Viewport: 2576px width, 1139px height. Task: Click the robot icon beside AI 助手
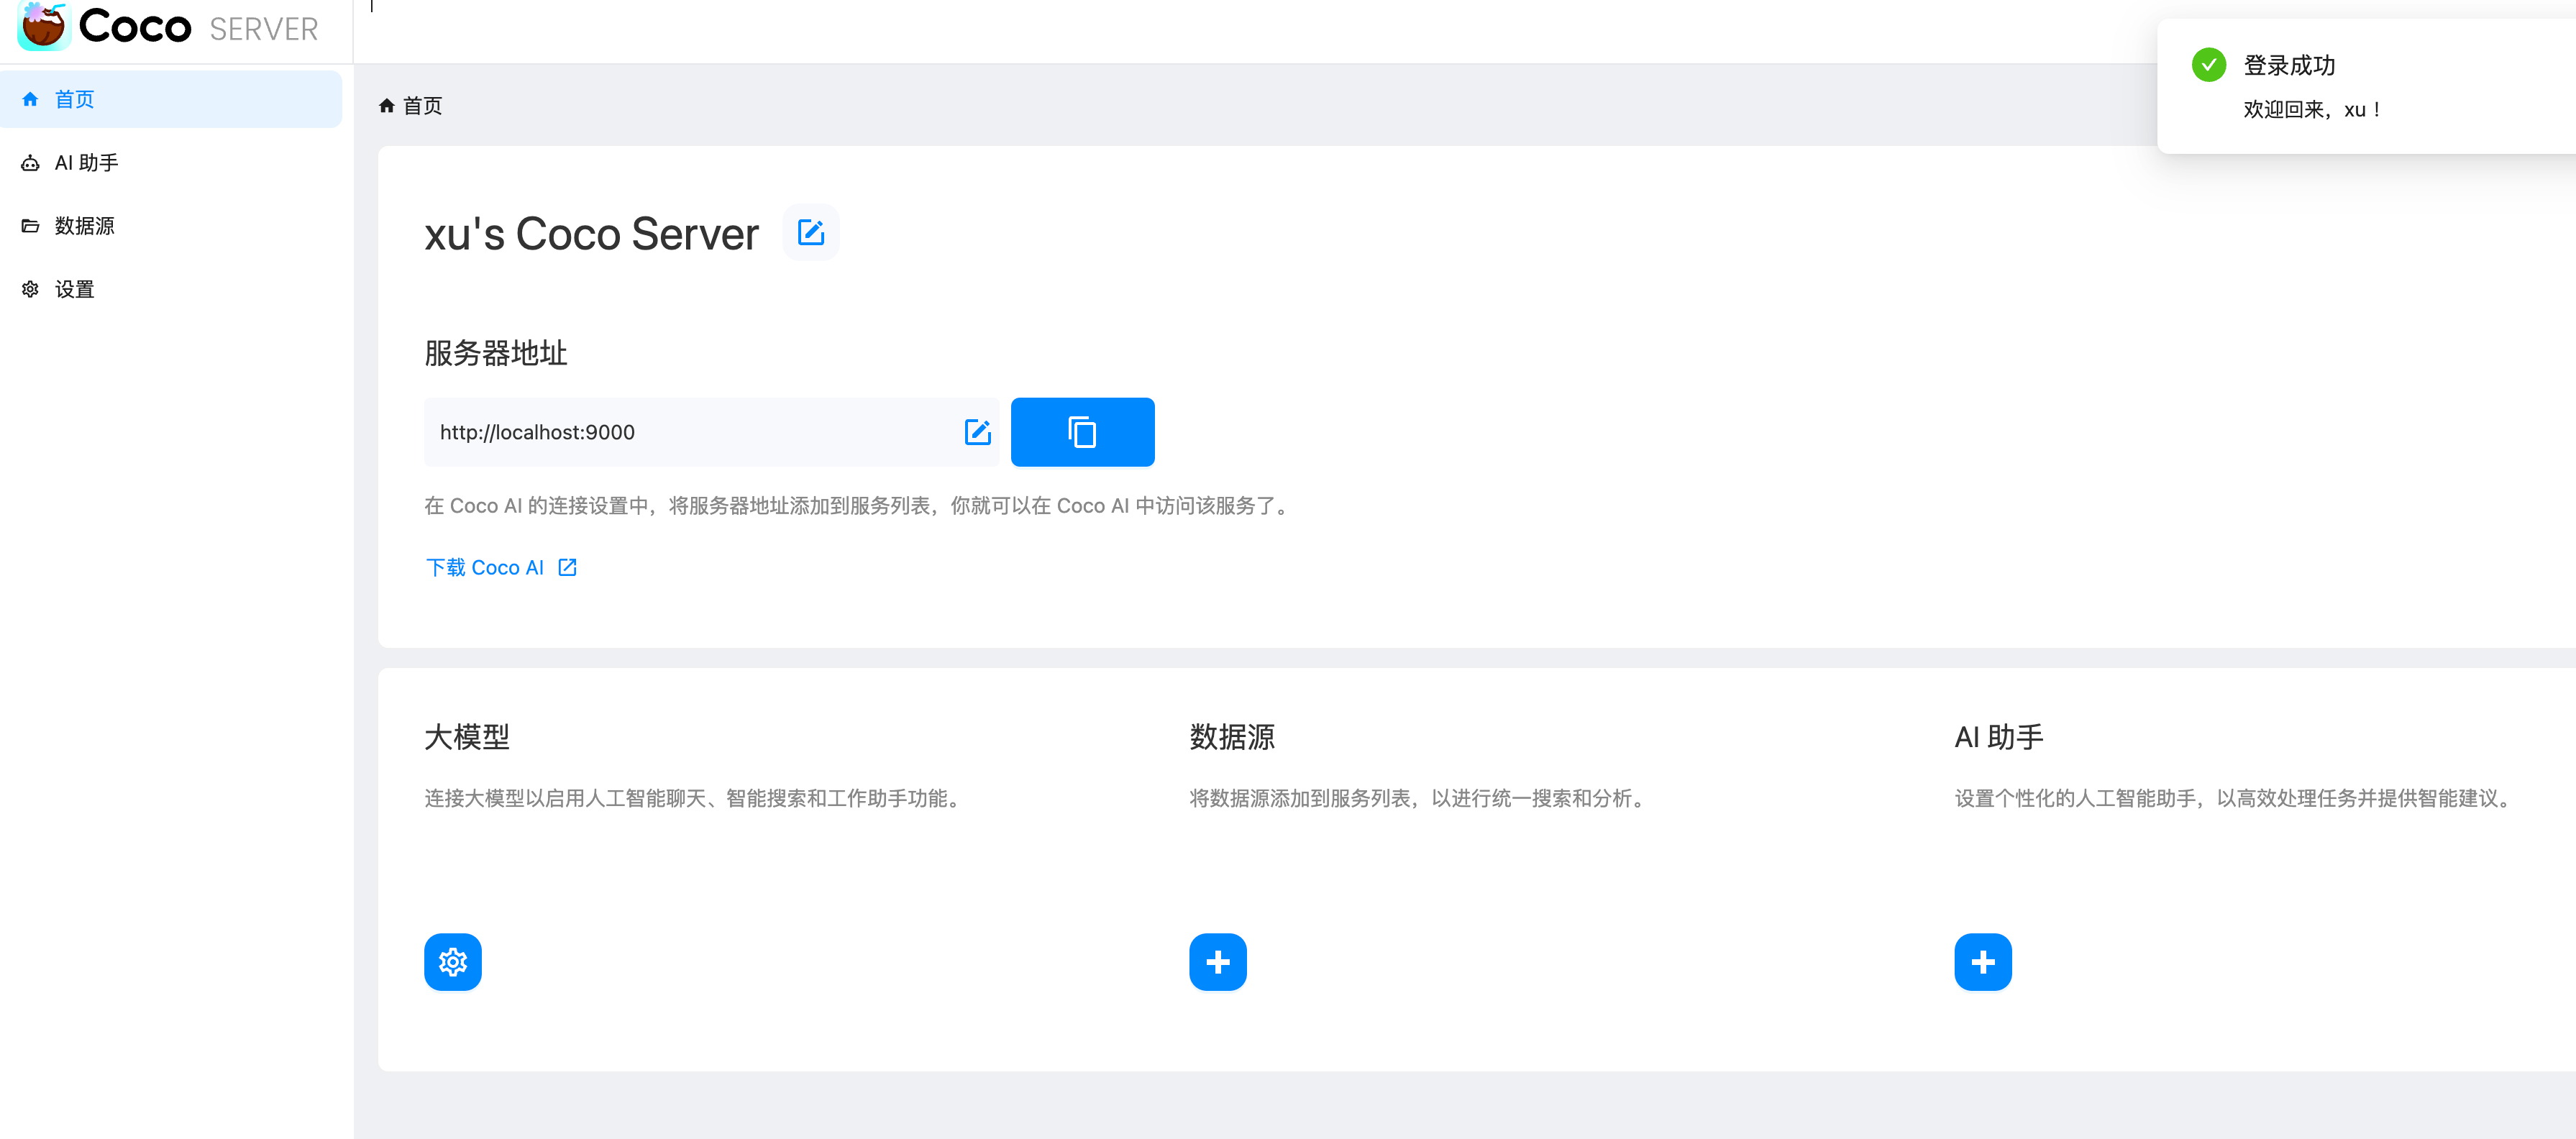30,163
